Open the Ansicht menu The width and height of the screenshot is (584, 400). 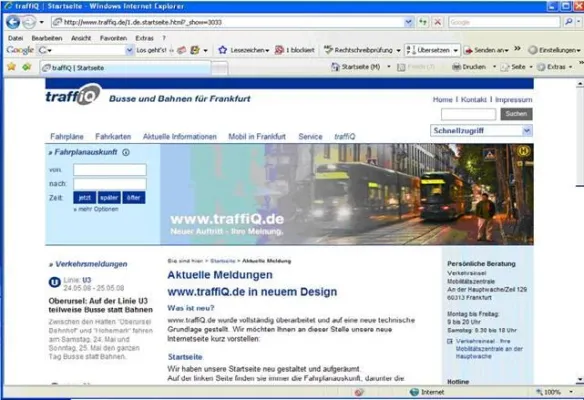pyautogui.click(x=81, y=38)
